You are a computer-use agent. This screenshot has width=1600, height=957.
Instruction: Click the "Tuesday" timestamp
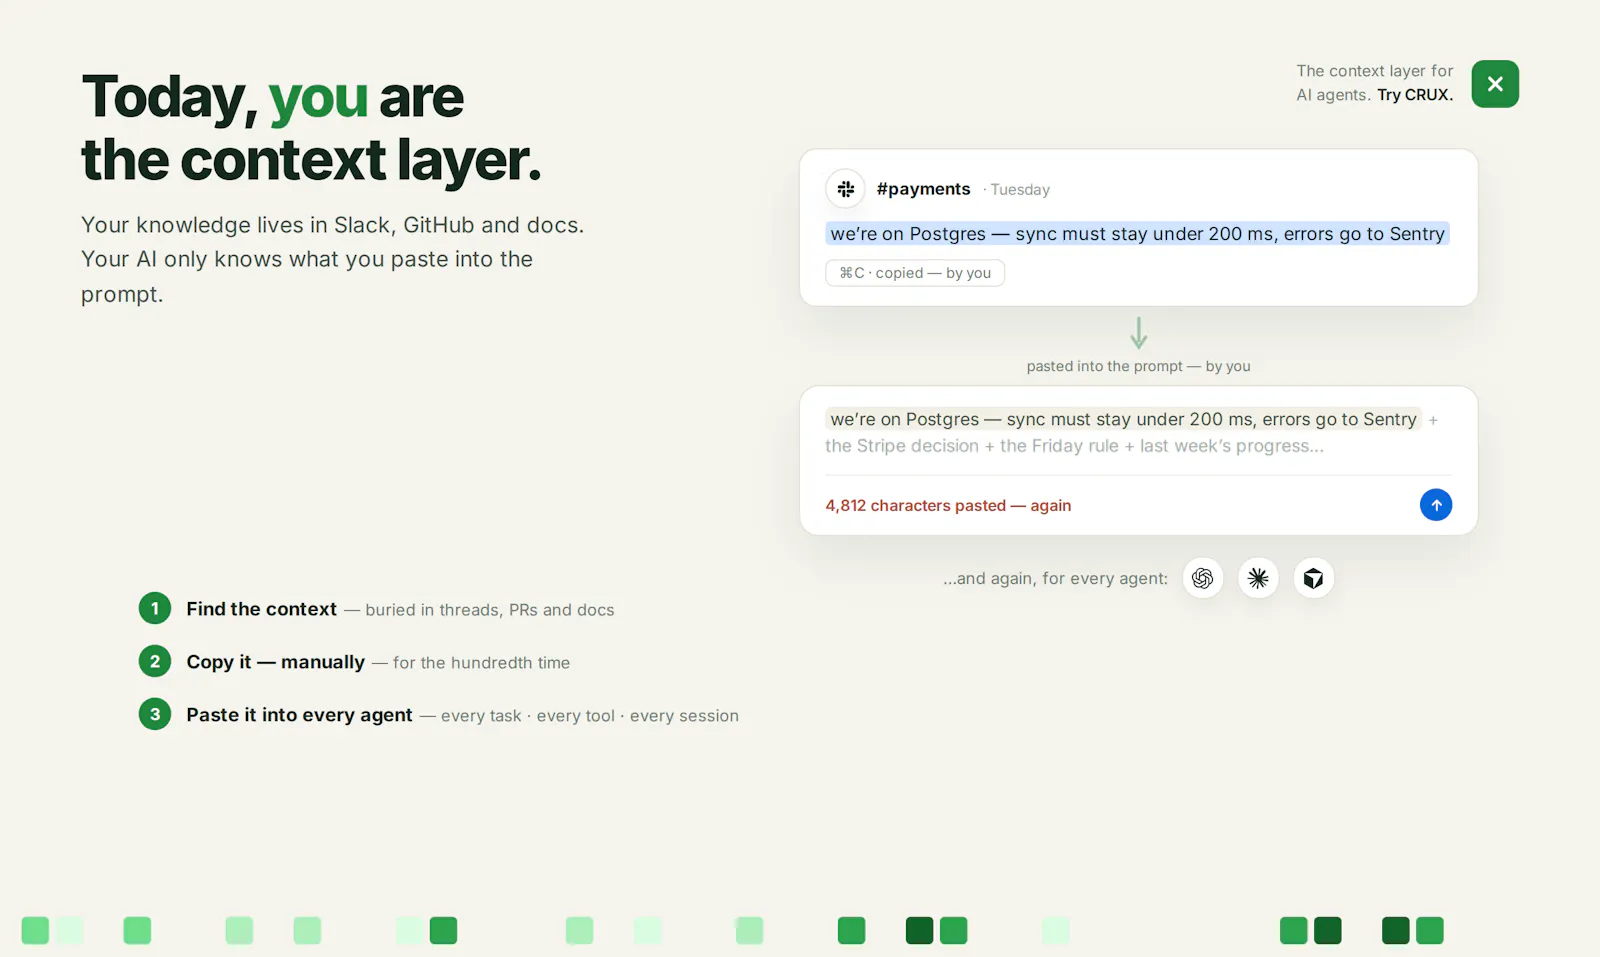pyautogui.click(x=1020, y=190)
